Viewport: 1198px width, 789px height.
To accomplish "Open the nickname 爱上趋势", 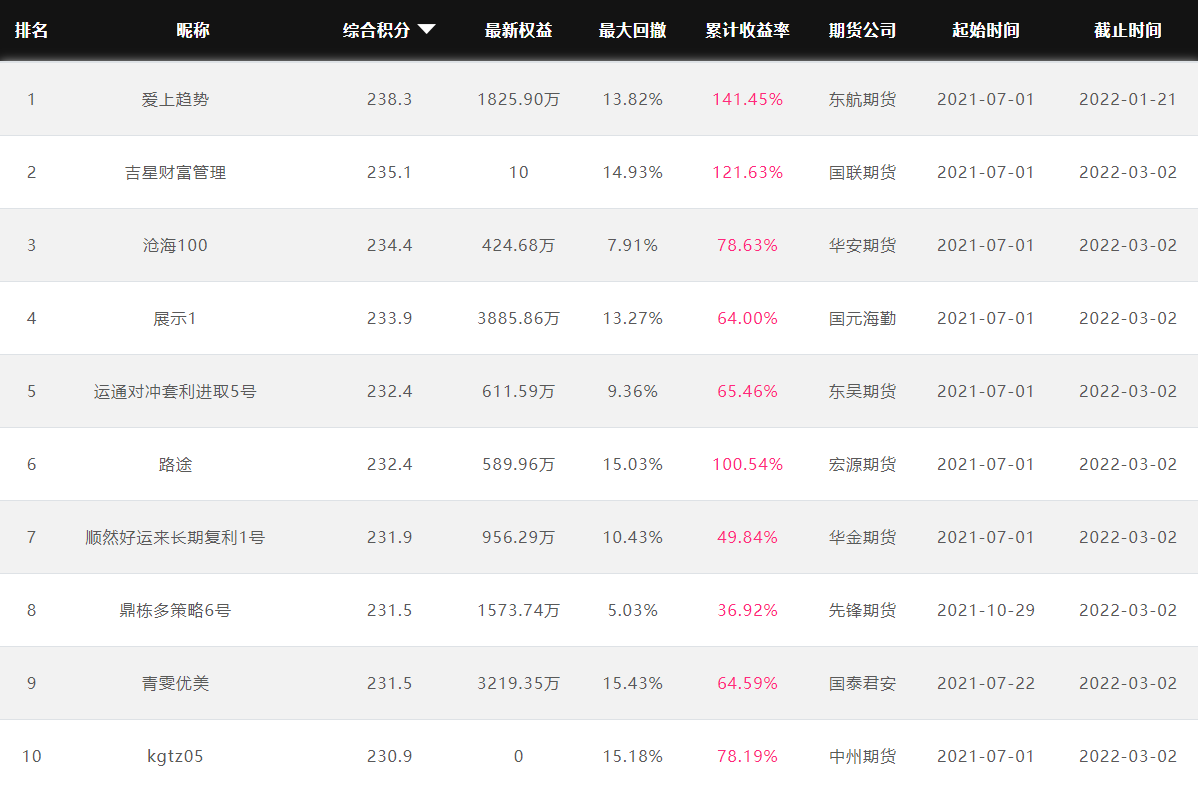I will [x=175, y=99].
